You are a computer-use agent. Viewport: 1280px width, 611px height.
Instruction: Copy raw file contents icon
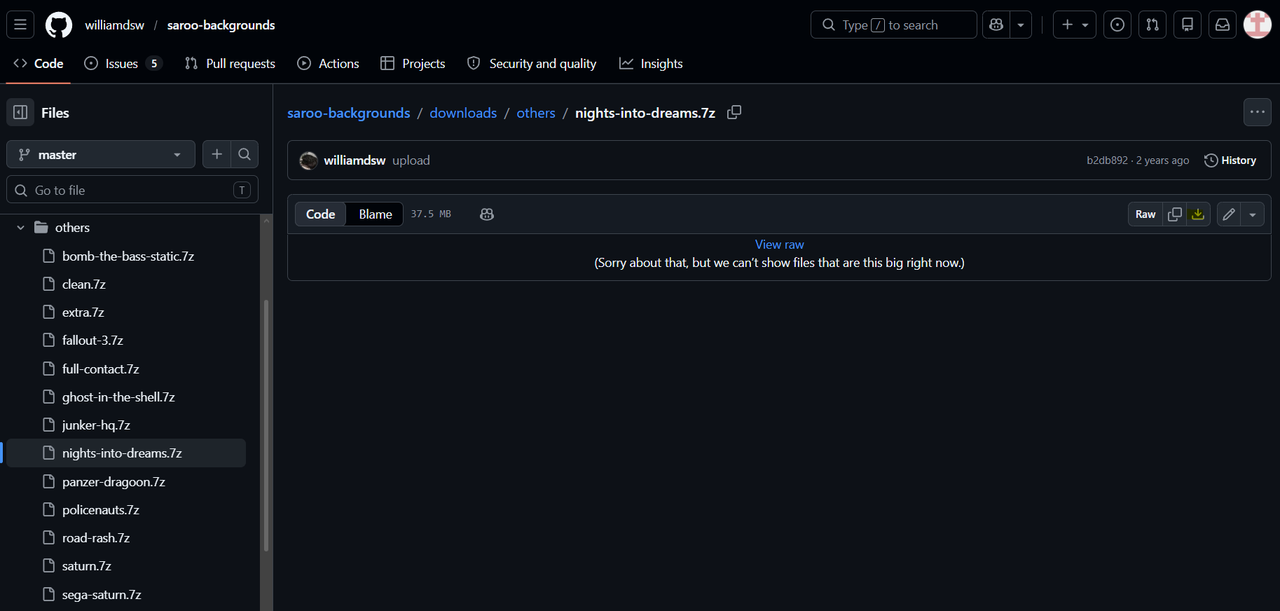(x=1175, y=214)
